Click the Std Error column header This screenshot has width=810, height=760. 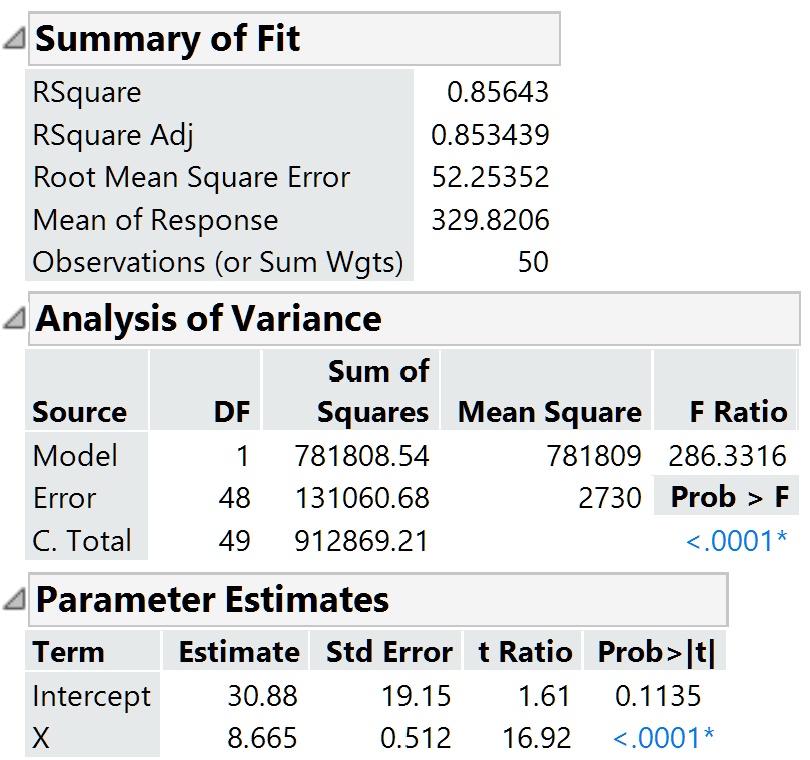point(387,650)
